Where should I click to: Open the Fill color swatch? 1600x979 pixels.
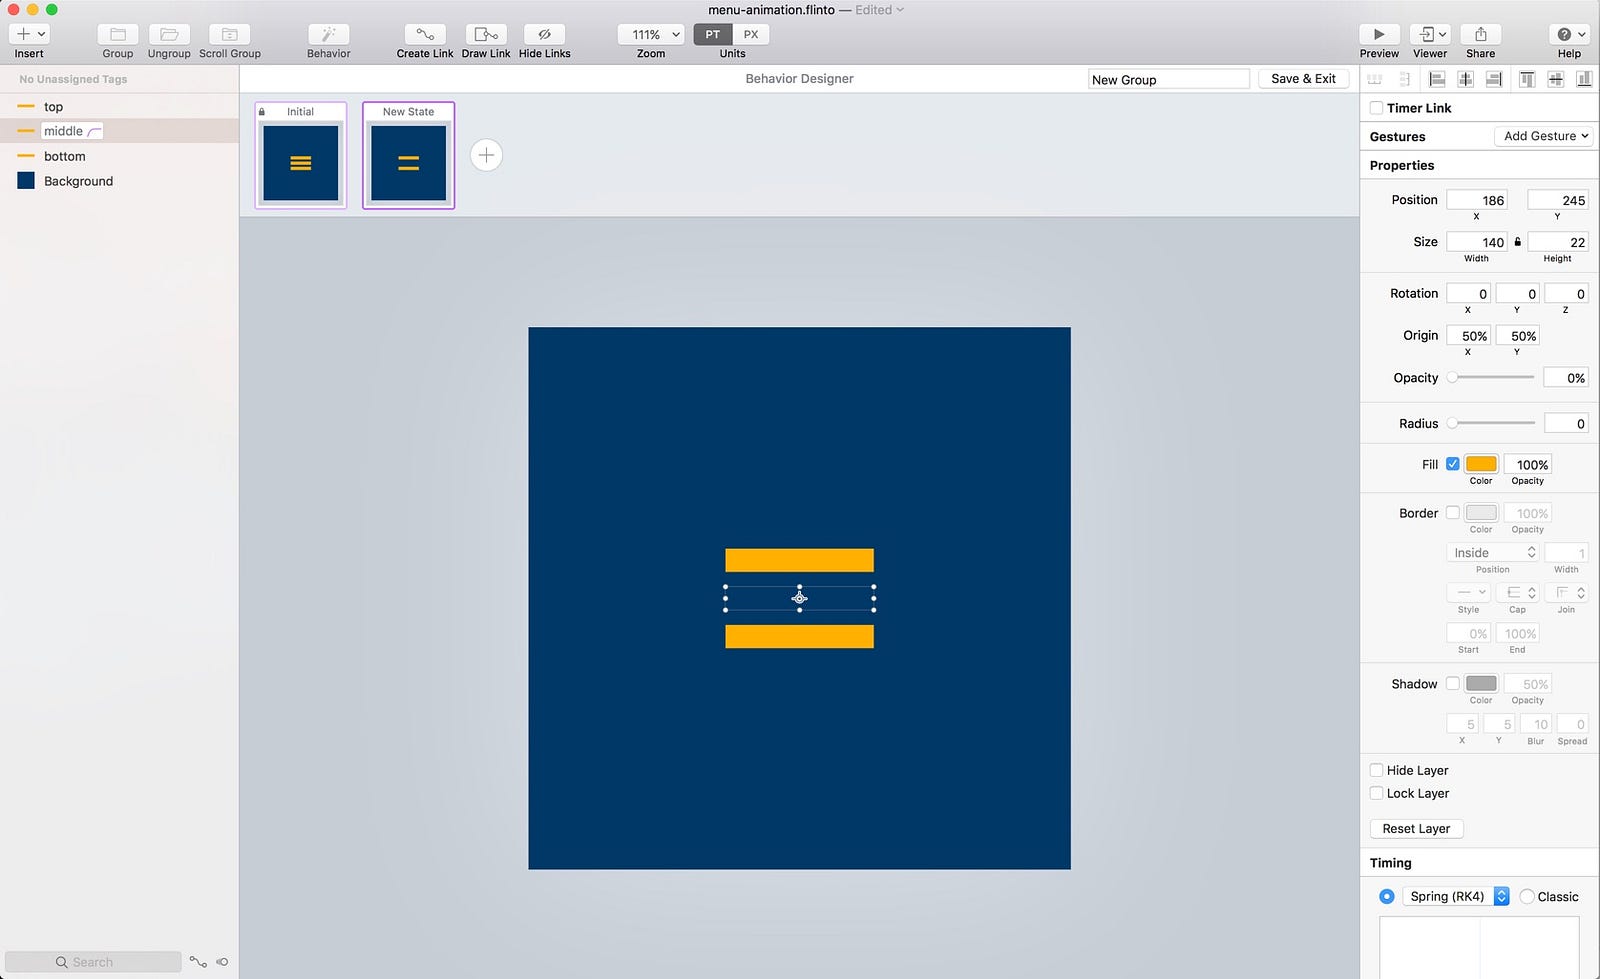[x=1481, y=464]
